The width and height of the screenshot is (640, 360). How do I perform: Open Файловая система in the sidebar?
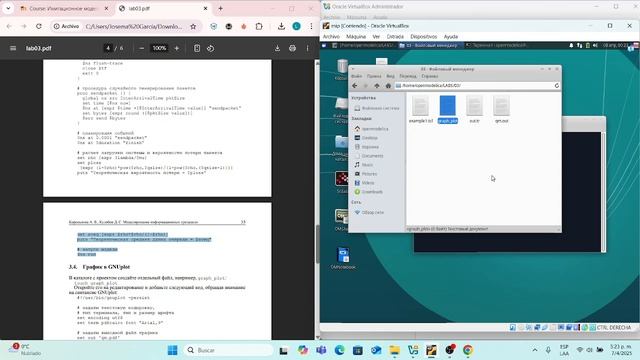[x=376, y=108]
